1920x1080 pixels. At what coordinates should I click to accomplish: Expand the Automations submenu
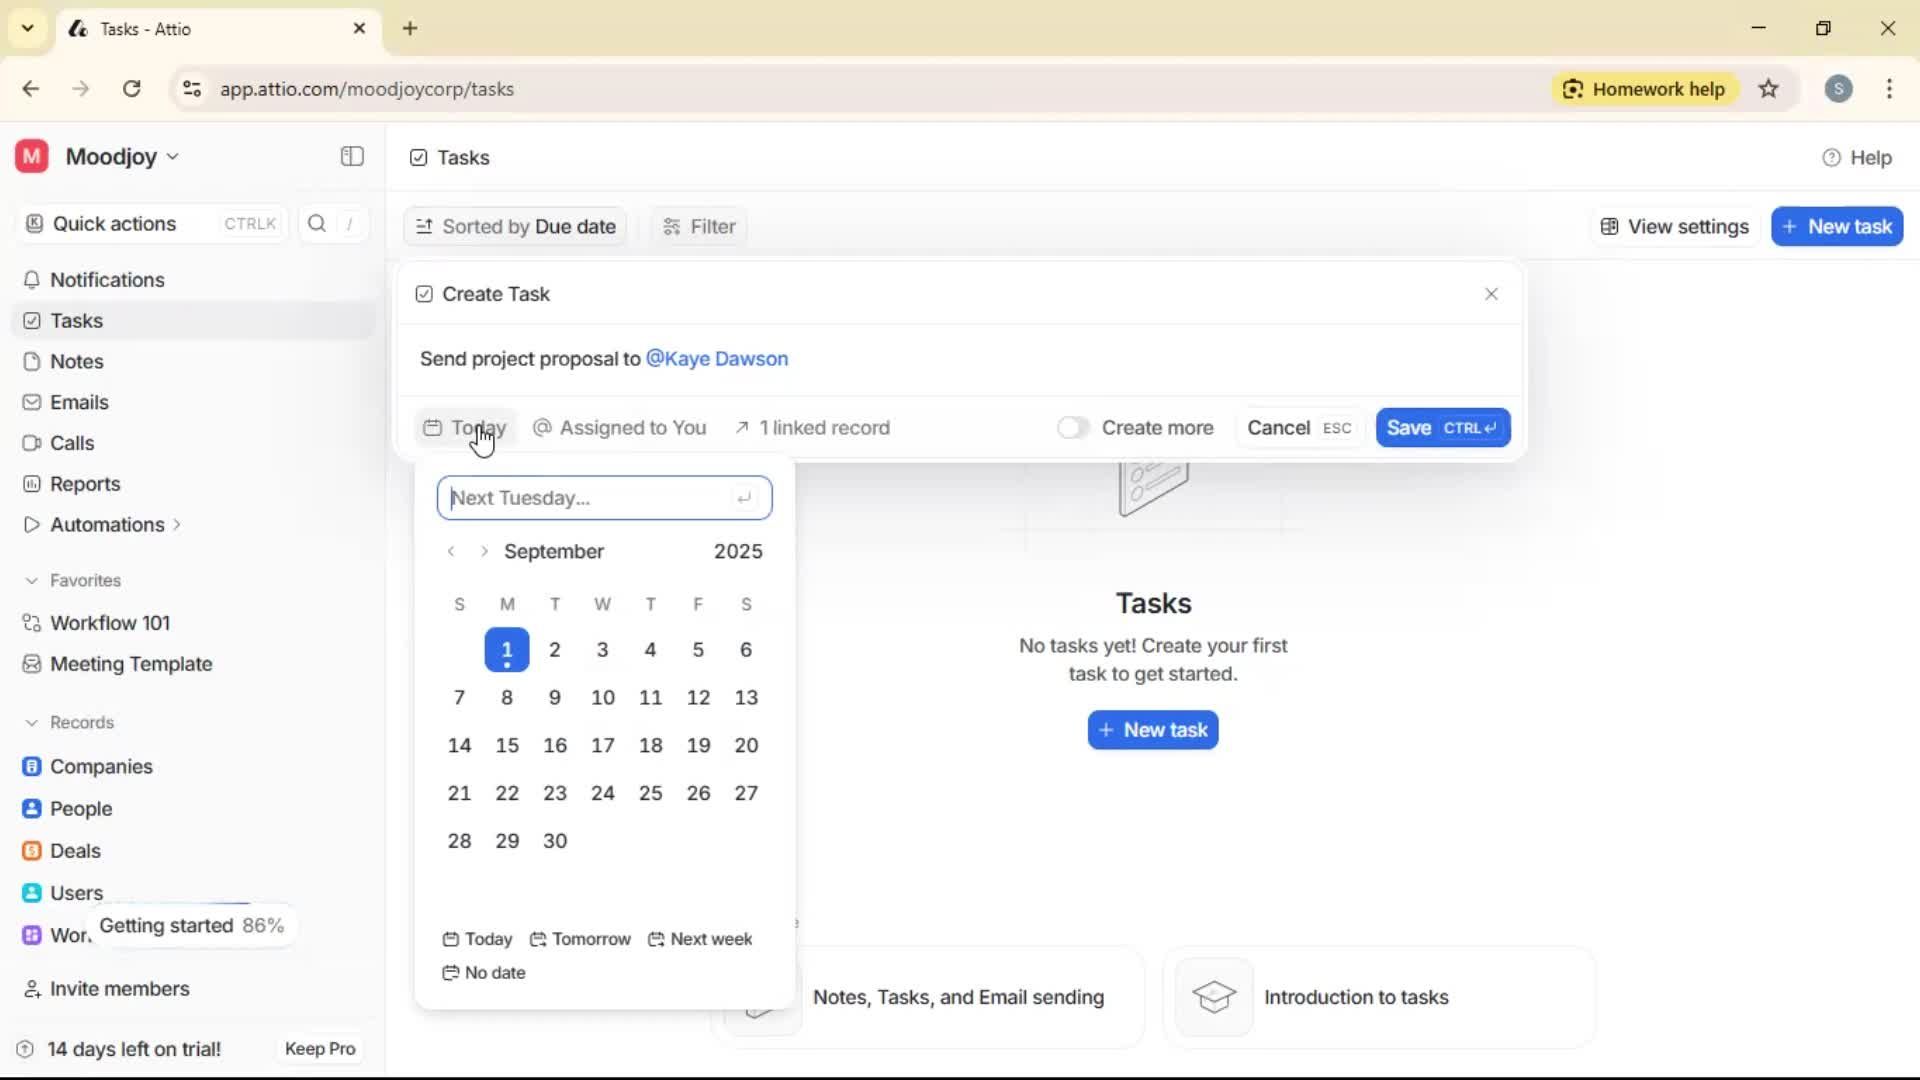click(x=176, y=524)
